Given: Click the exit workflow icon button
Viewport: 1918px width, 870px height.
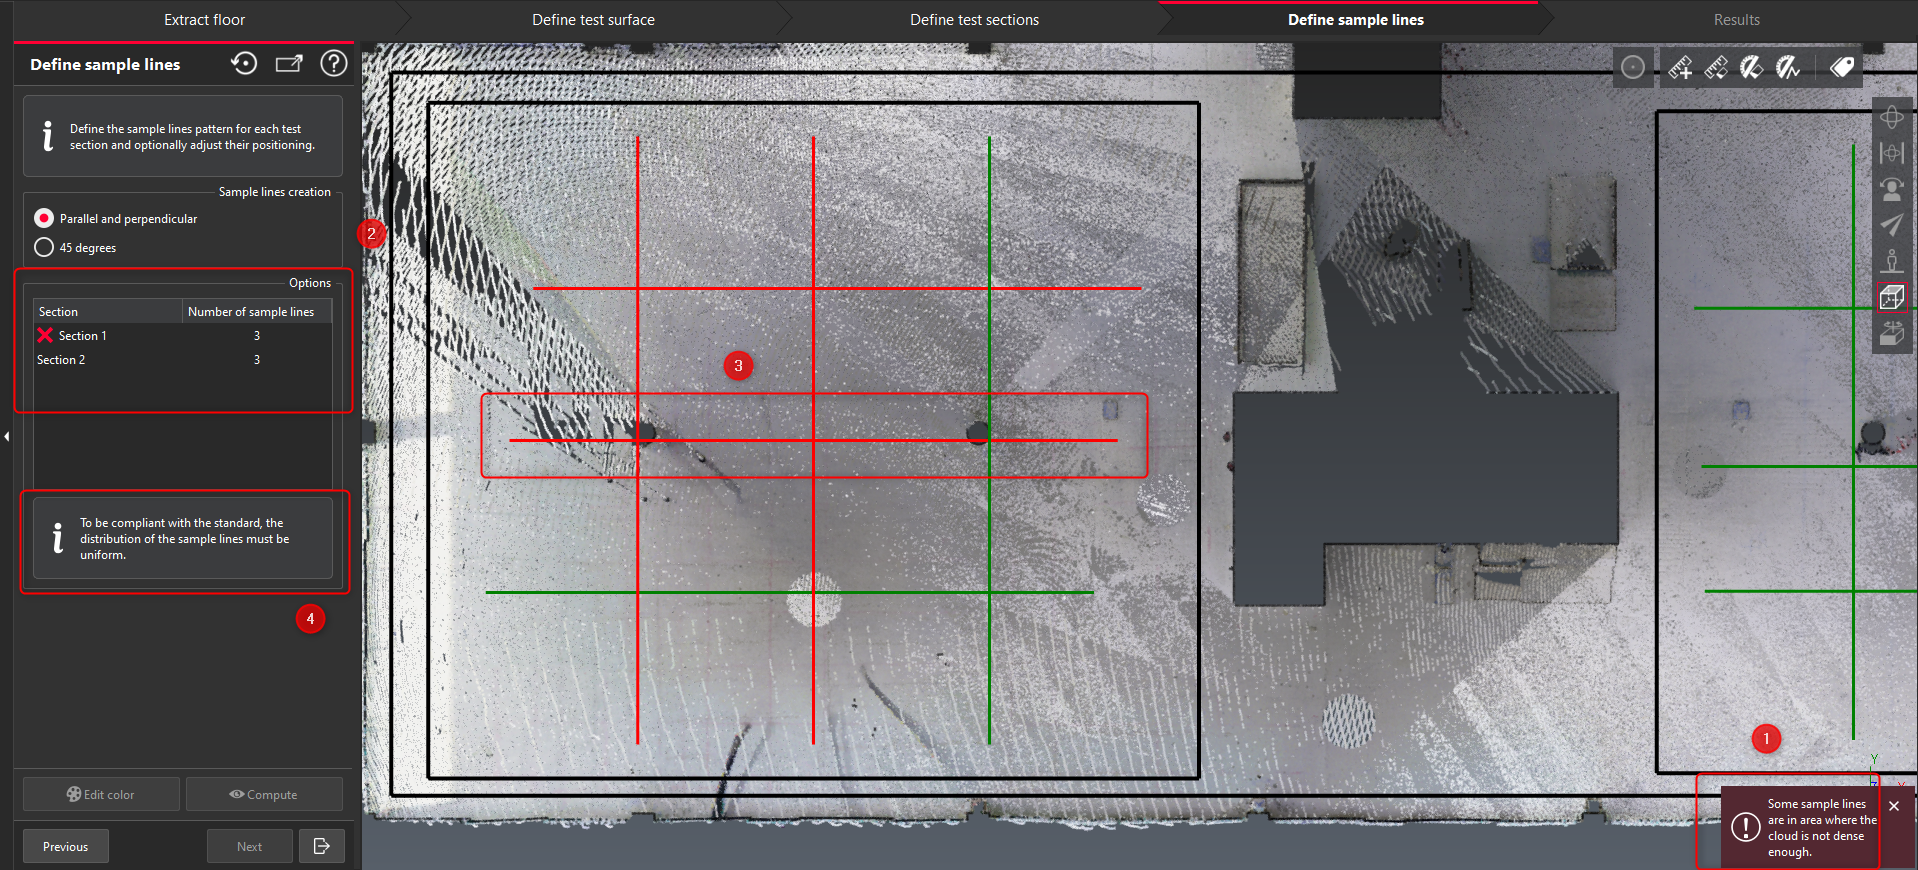Looking at the screenshot, I should [321, 846].
